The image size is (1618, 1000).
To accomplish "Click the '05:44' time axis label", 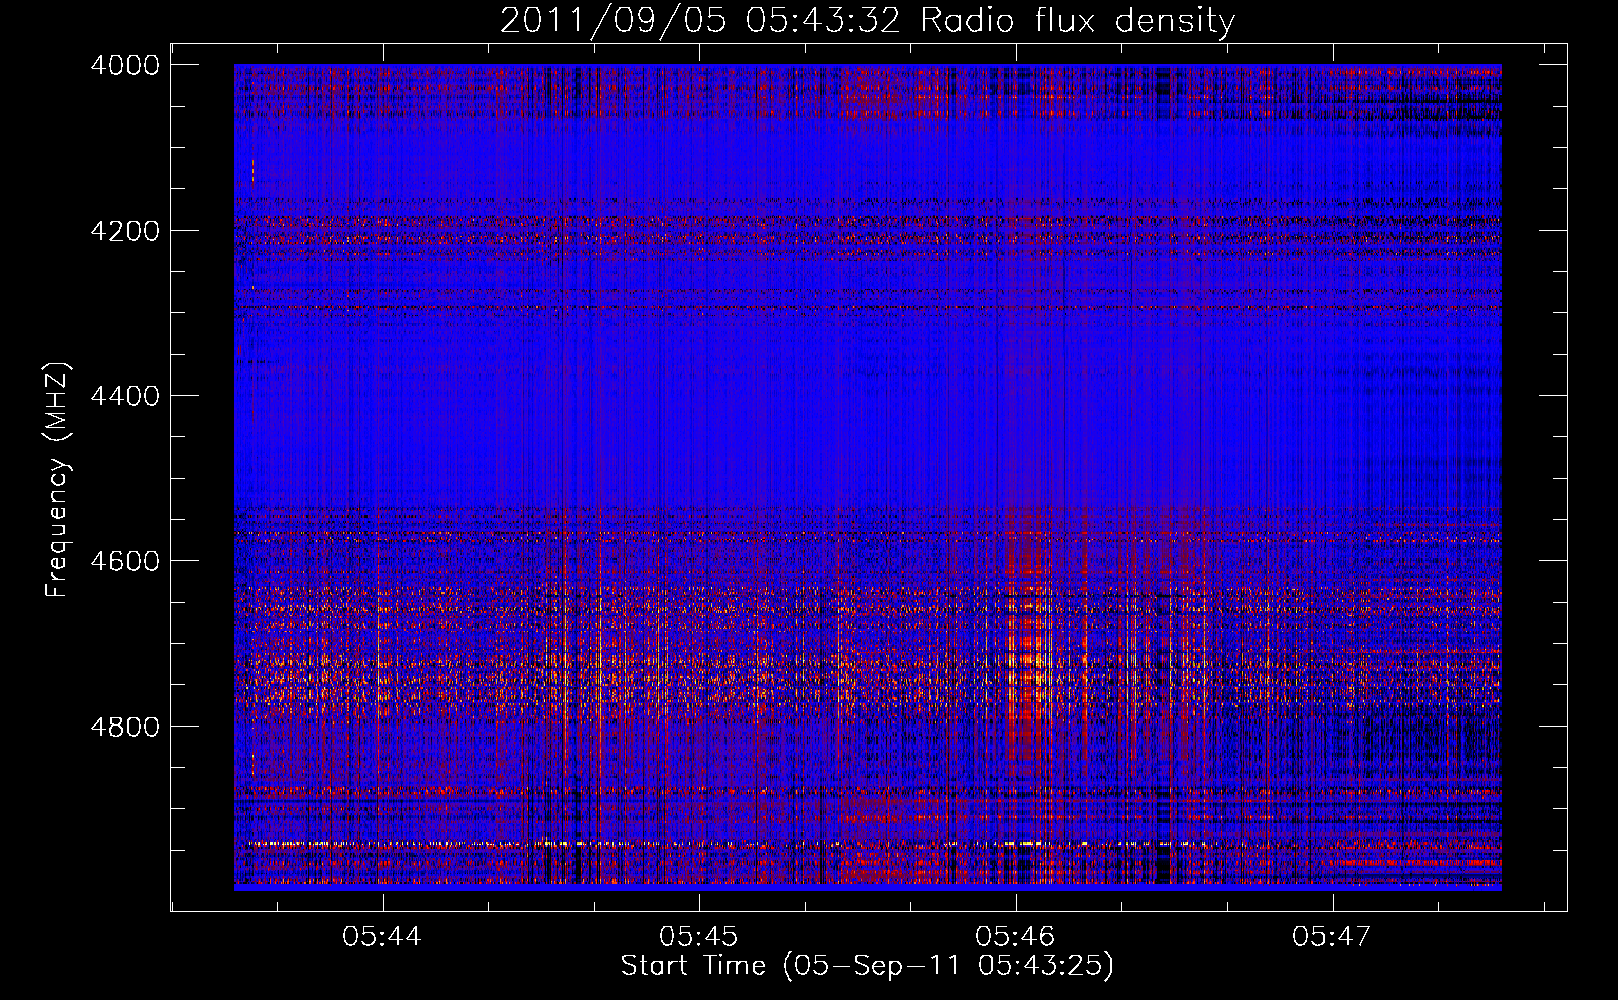I will pos(382,936).
